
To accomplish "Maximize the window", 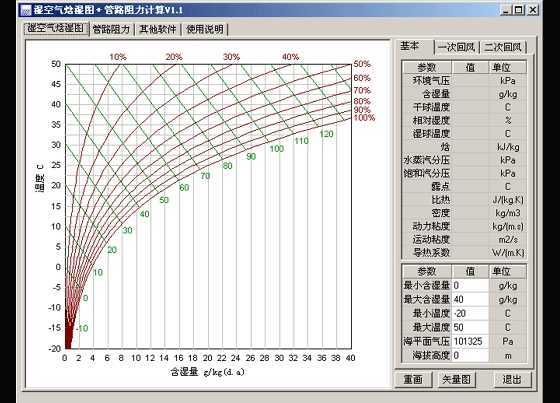I will (519, 10).
